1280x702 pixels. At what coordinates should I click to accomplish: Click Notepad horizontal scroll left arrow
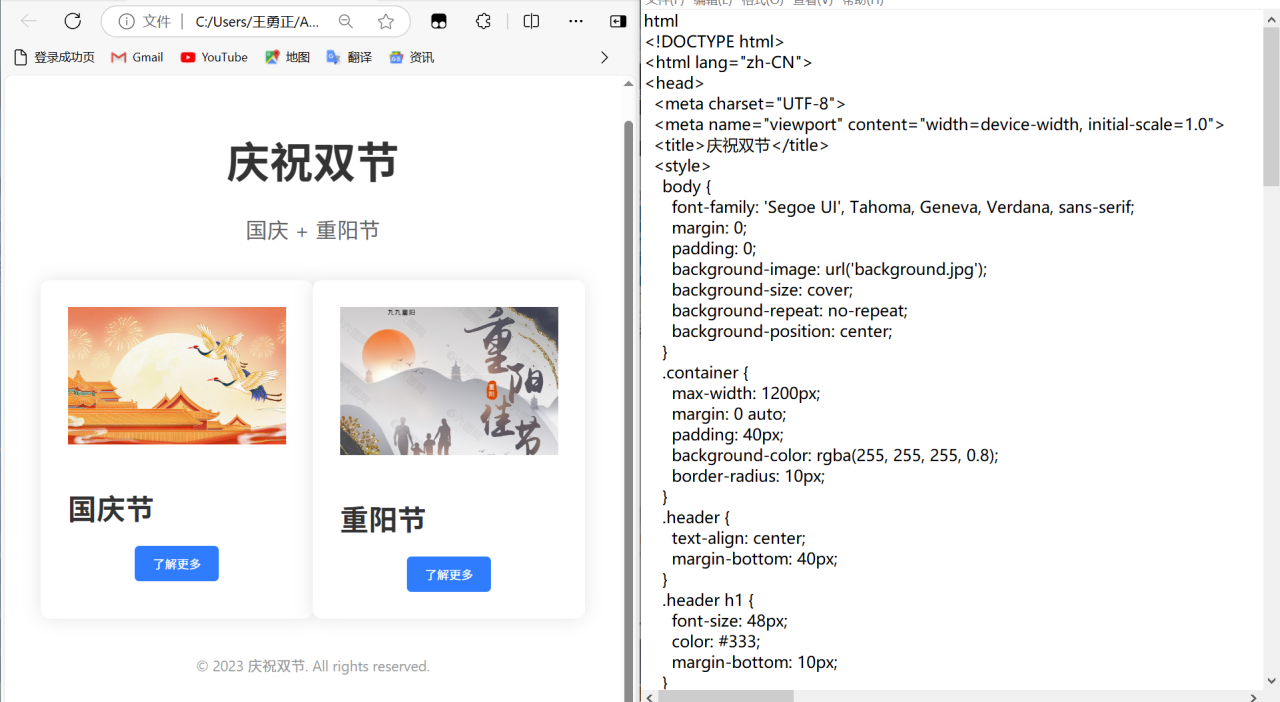[649, 696]
